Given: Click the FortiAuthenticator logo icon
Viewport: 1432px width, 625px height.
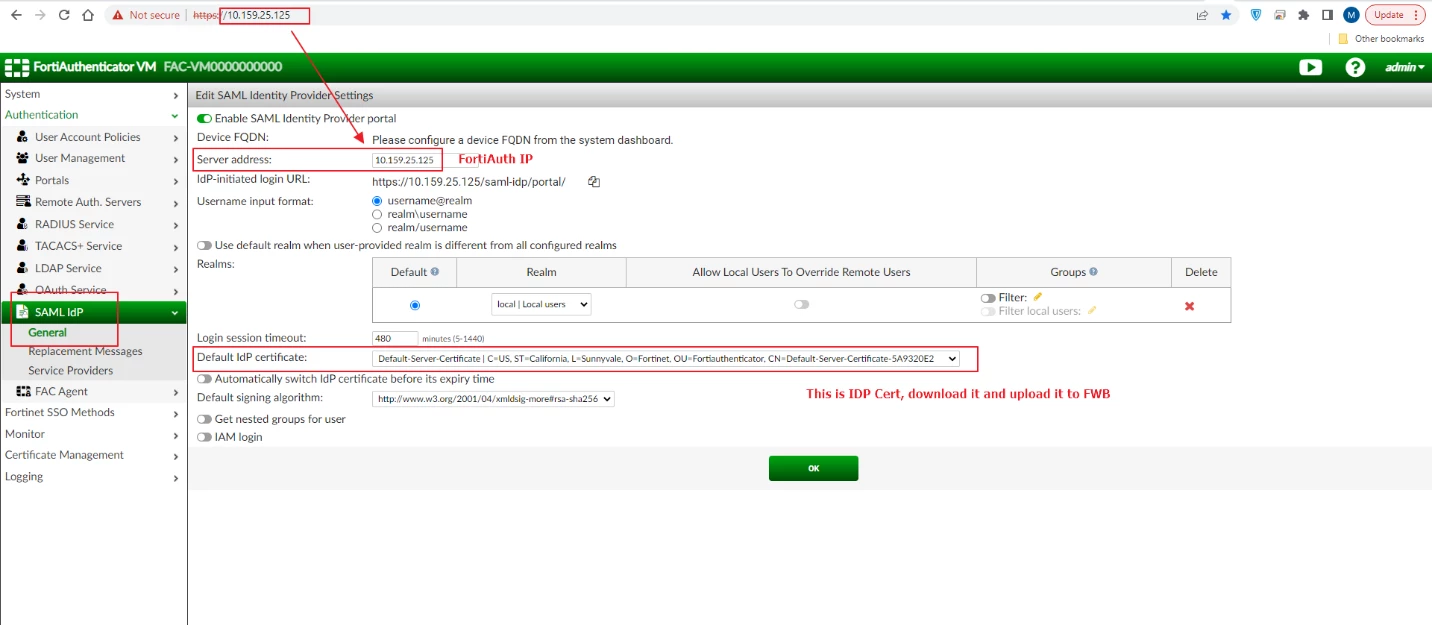Looking at the screenshot, I should pyautogui.click(x=16, y=67).
